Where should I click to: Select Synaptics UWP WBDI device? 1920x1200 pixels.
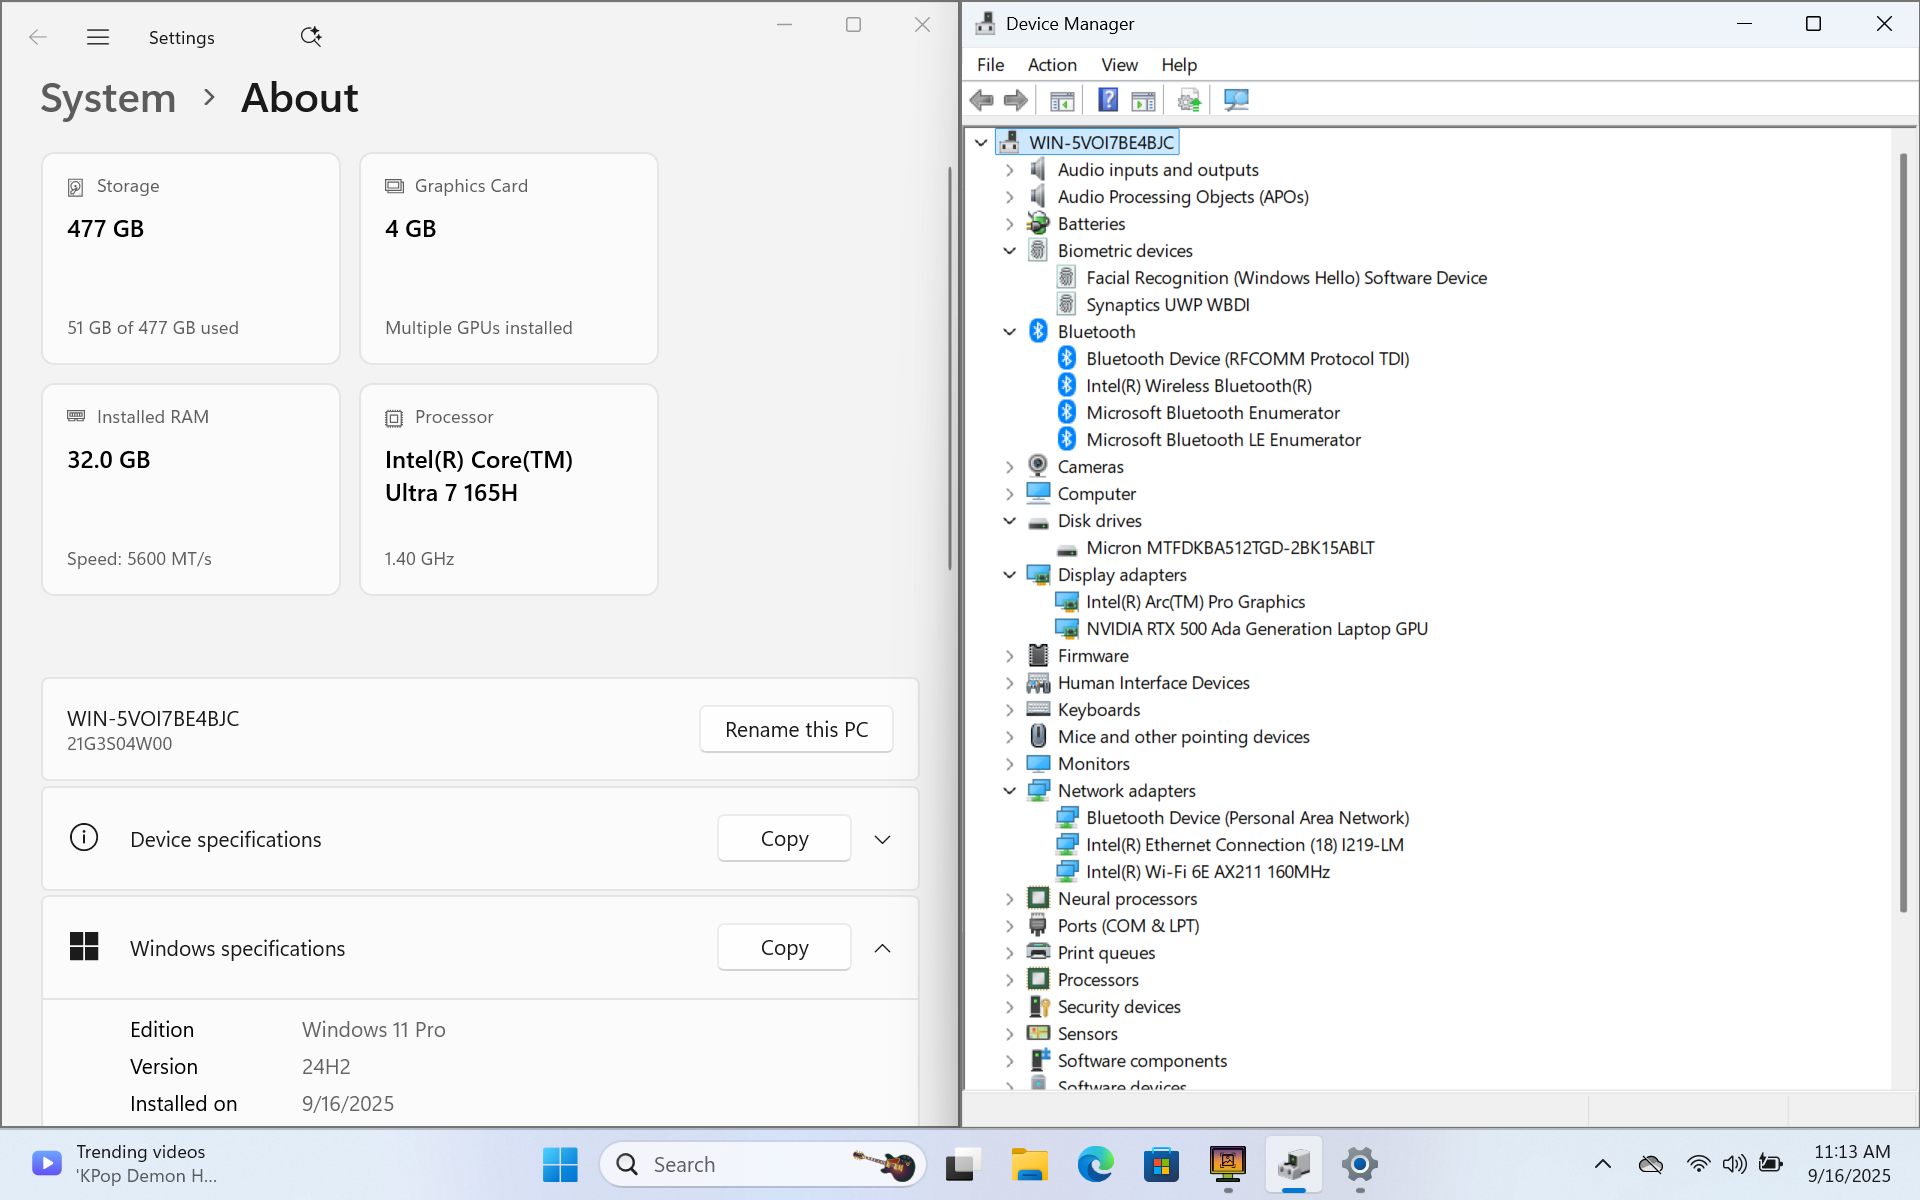(x=1167, y=305)
